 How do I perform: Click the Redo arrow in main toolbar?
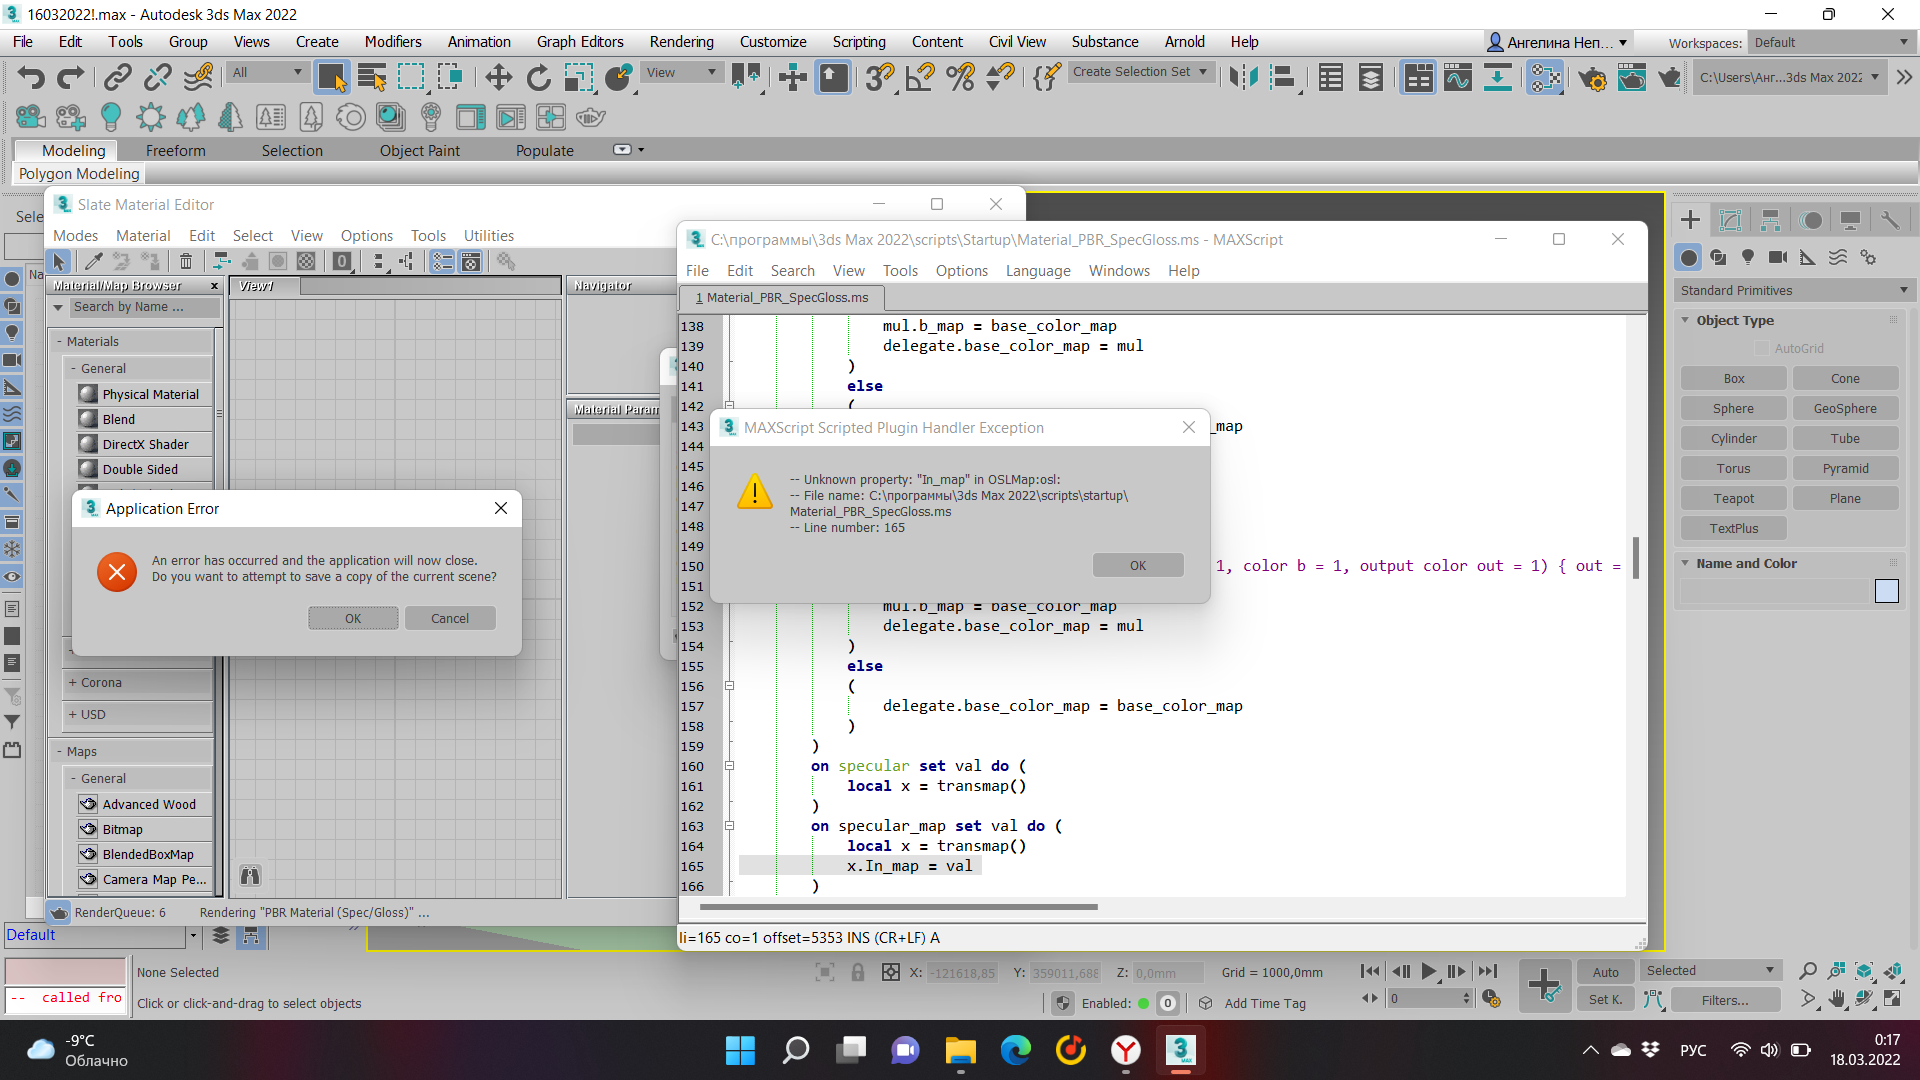point(71,77)
